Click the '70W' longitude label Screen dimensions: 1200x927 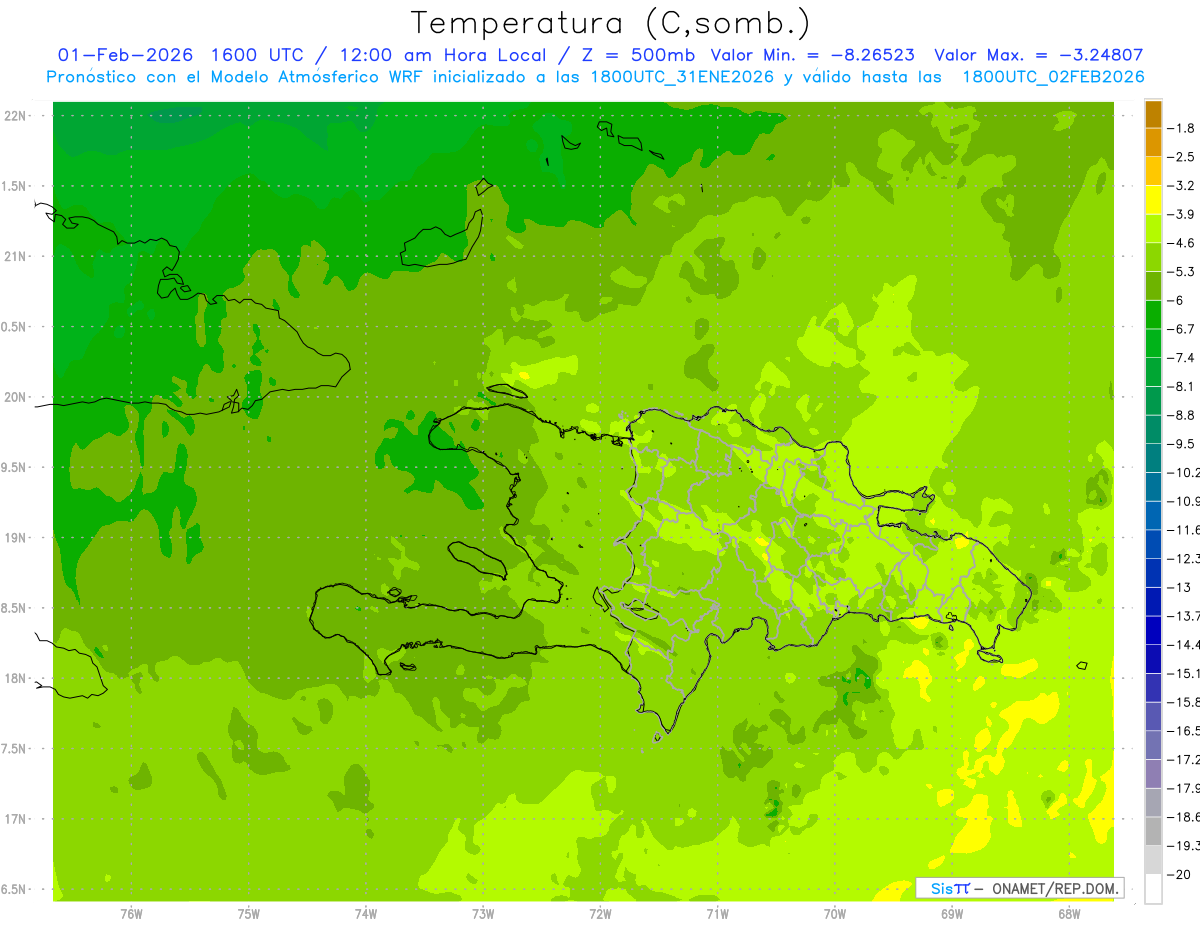pyautogui.click(x=835, y=914)
